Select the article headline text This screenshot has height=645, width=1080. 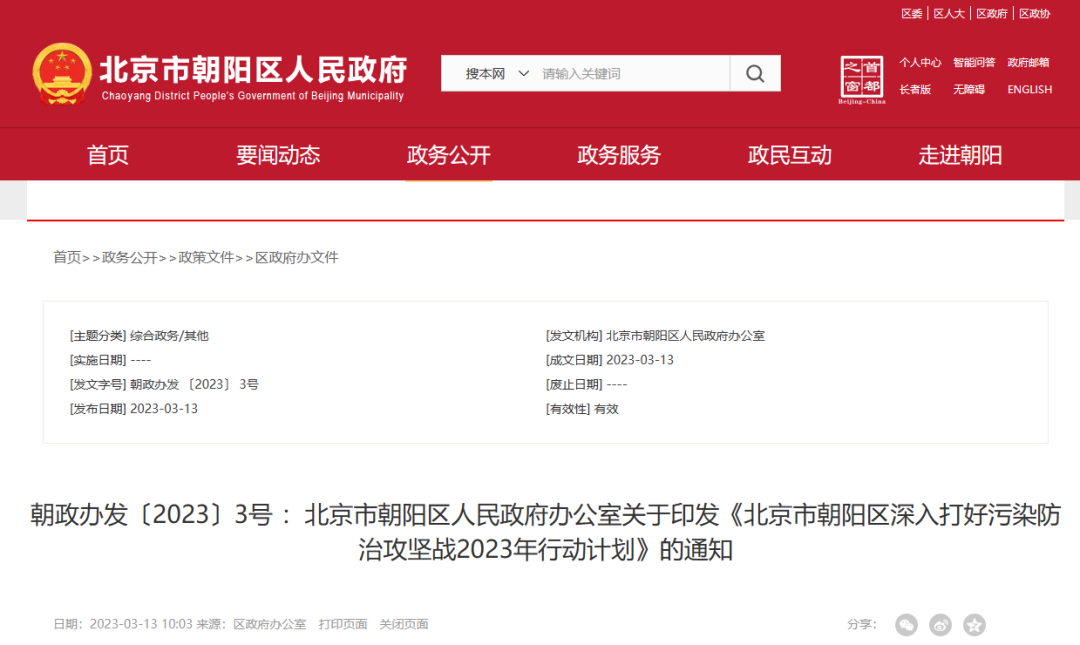(x=545, y=533)
